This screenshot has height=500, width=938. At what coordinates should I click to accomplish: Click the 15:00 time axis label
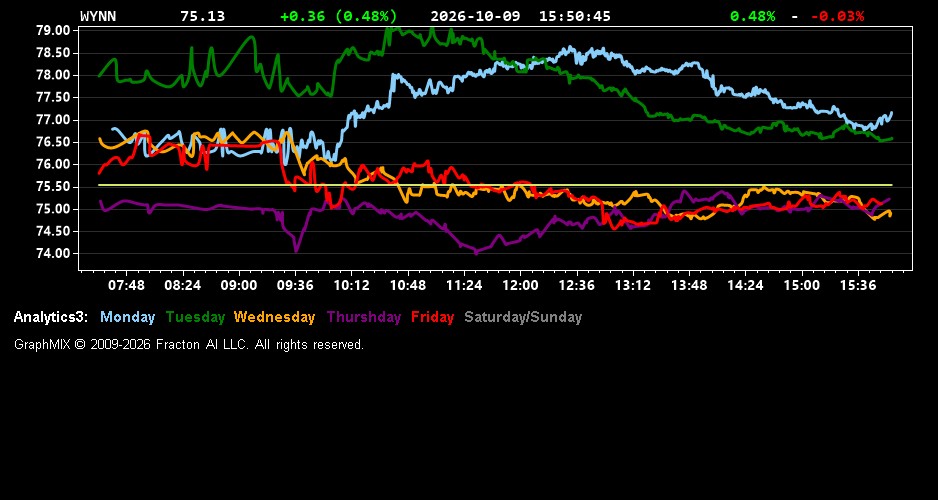pyautogui.click(x=802, y=285)
